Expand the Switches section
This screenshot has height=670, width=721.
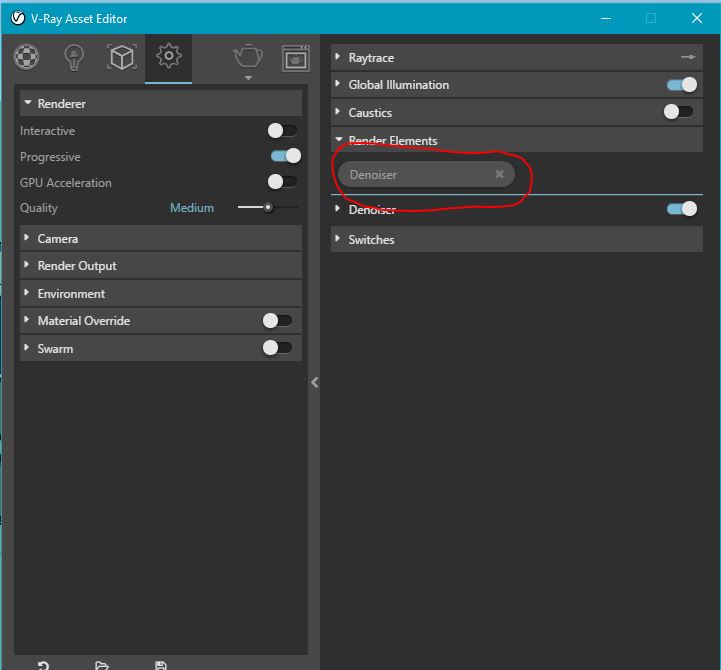tap(517, 239)
